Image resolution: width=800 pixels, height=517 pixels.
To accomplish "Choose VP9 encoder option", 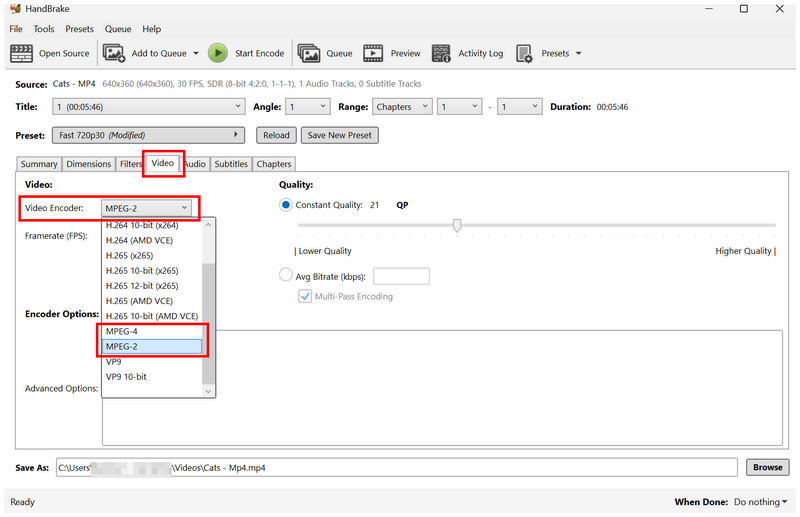I will tap(153, 361).
